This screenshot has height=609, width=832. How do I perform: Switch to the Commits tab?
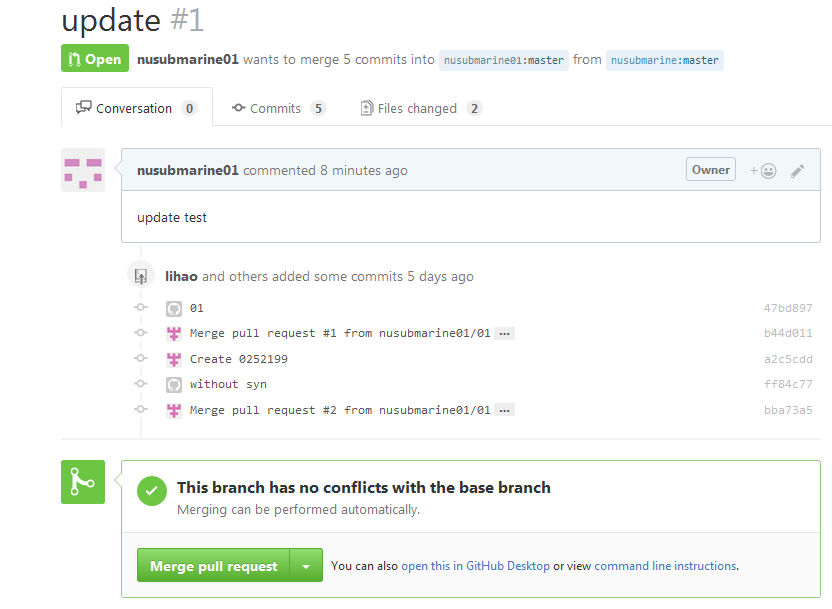point(278,107)
